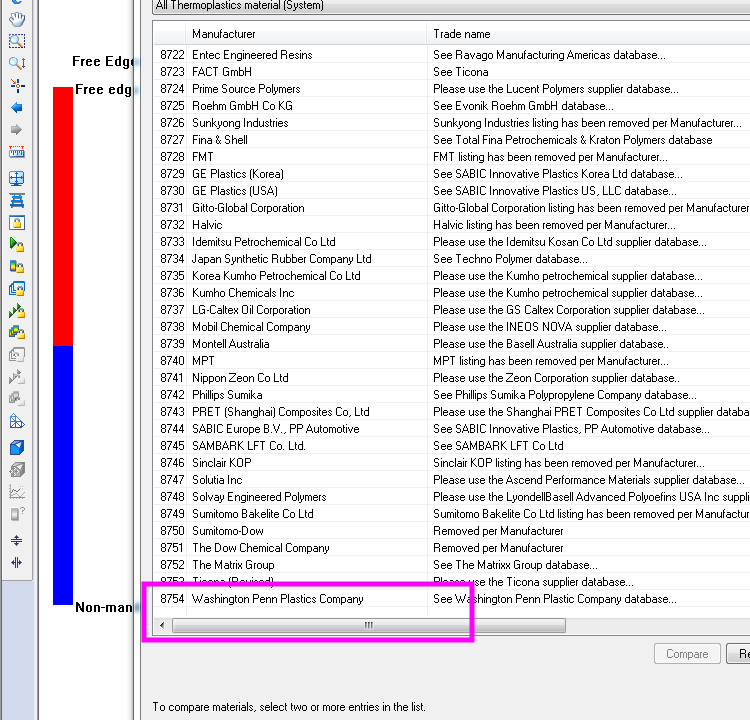This screenshot has width=750, height=720.
Task: Click the horizontal scrollbar thumb
Action: pos(369,625)
